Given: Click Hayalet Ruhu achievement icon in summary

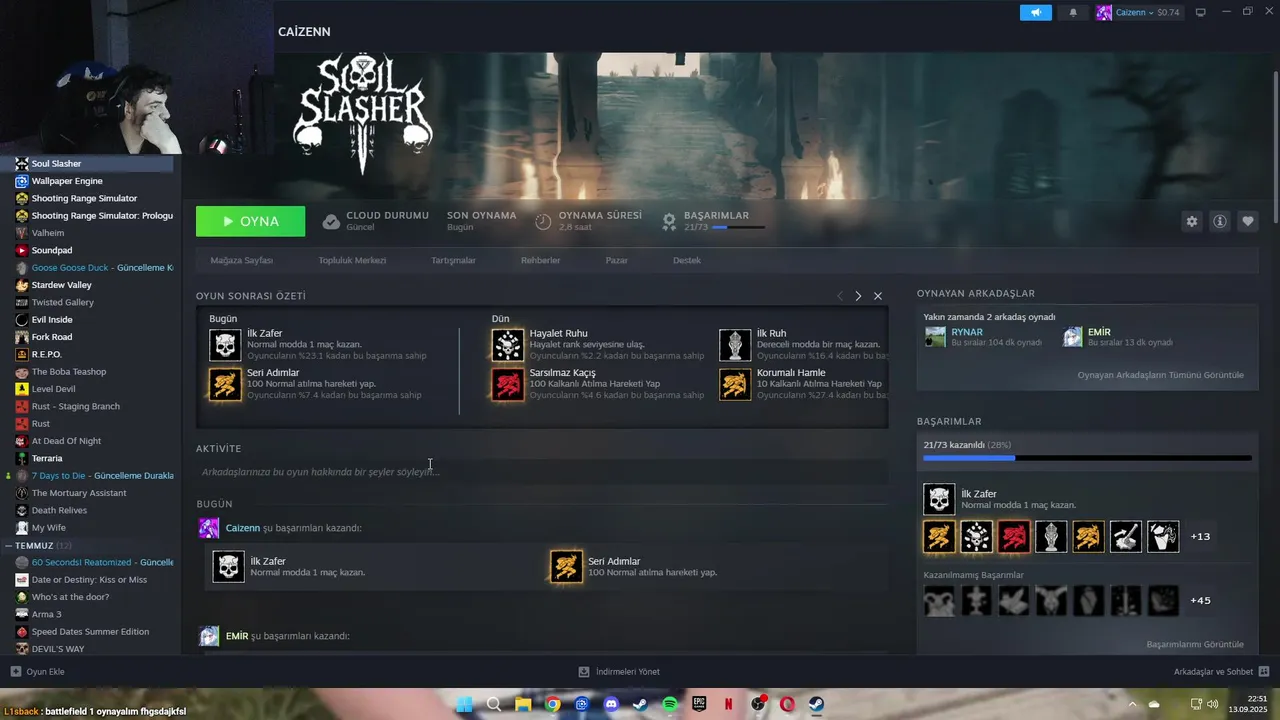Looking at the screenshot, I should pyautogui.click(x=507, y=344).
